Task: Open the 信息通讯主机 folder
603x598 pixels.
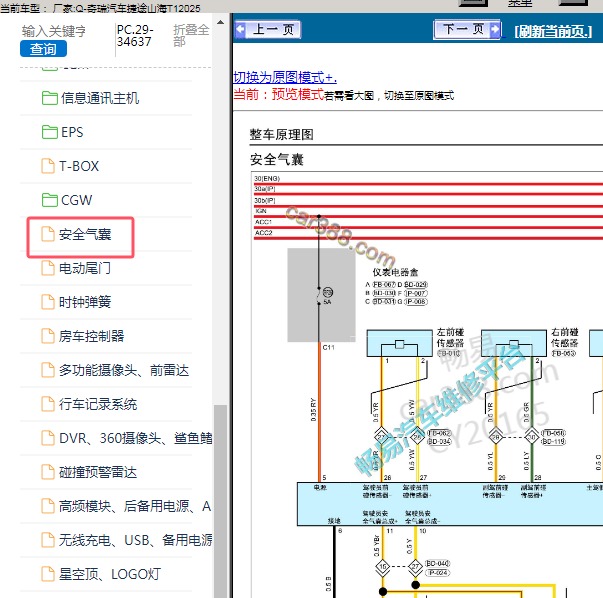Action: coord(100,98)
